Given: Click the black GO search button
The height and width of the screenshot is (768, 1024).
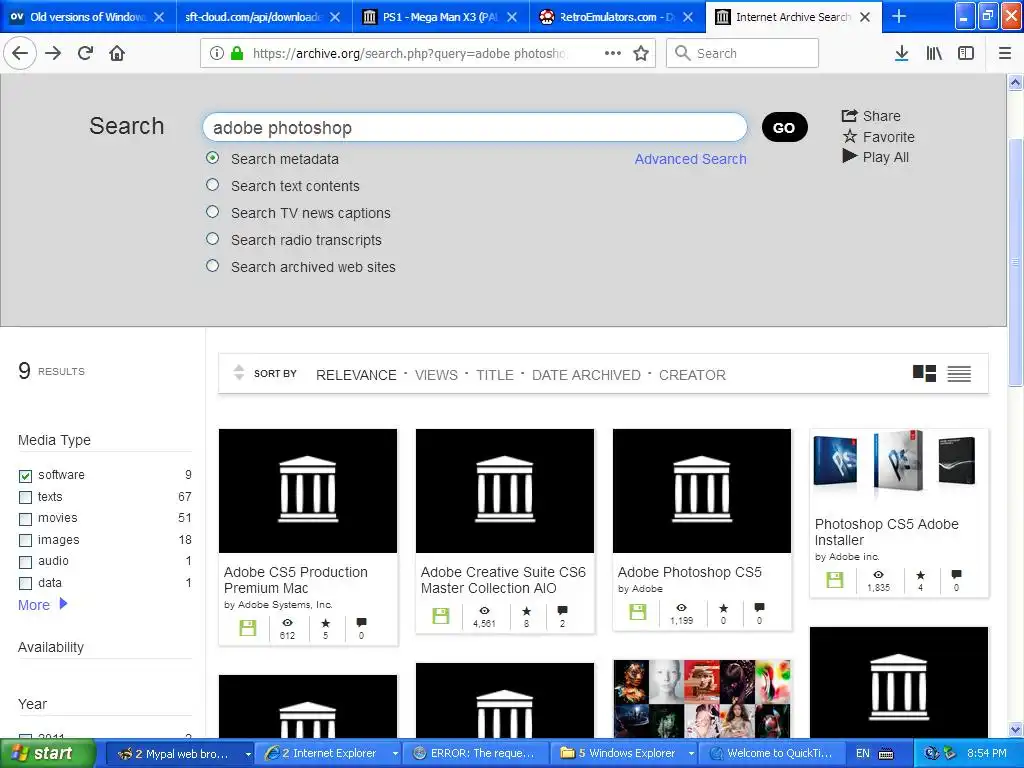Looking at the screenshot, I should pyautogui.click(x=784, y=127).
